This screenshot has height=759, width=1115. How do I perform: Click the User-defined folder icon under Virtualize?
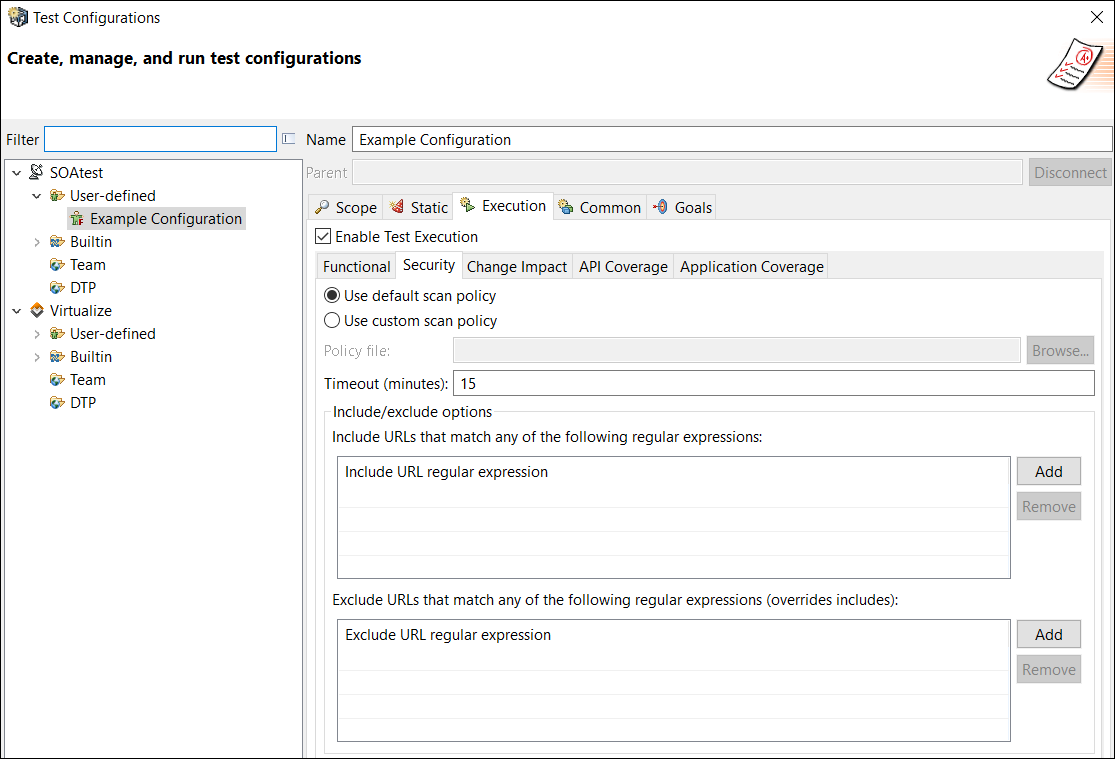(x=57, y=334)
